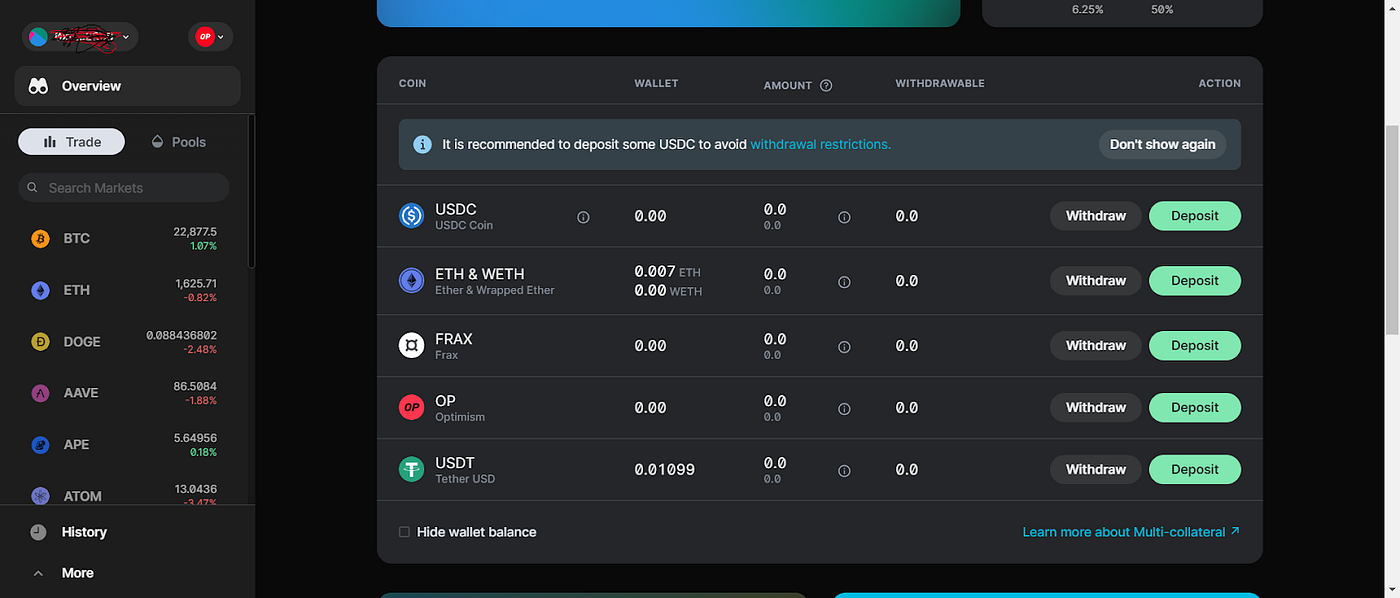Viewport: 1400px width, 598px height.
Task: Open the account wallet dropdown
Action: click(x=80, y=37)
